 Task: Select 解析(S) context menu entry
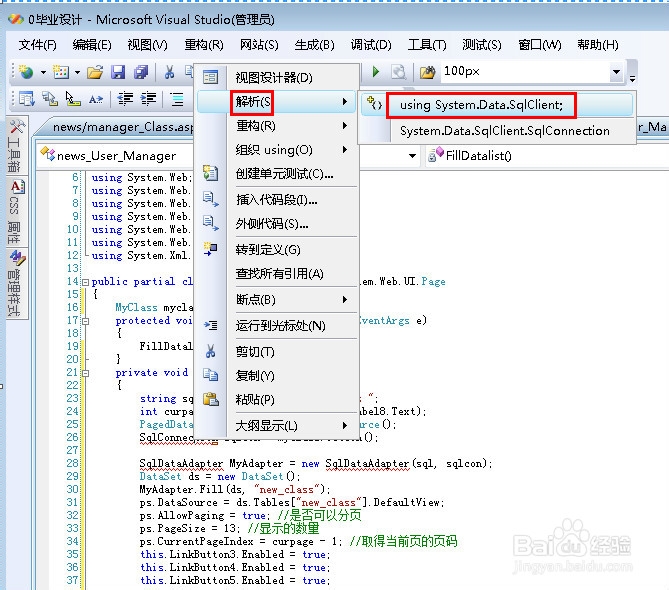pyautogui.click(x=276, y=102)
